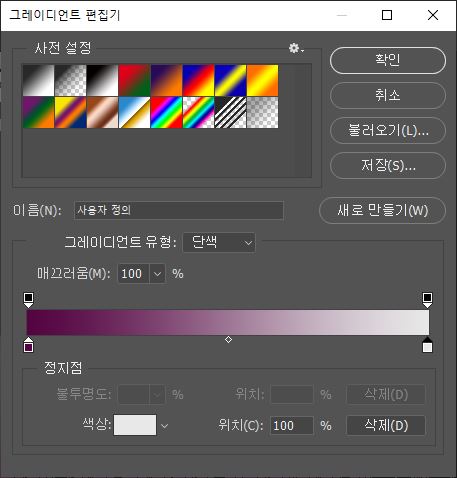Viewport: 457px width, 478px height.
Task: Click the active 삭제(D) color stop button
Action: pyautogui.click(x=386, y=425)
